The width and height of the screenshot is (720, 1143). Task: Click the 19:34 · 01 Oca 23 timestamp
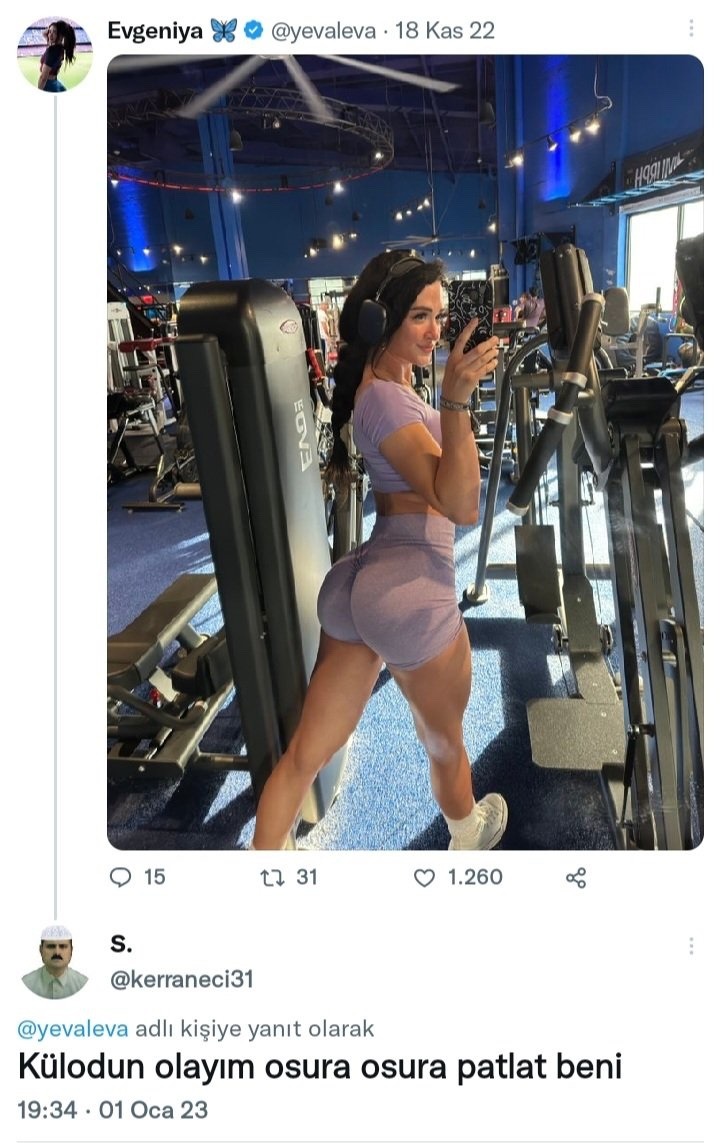coord(113,1110)
